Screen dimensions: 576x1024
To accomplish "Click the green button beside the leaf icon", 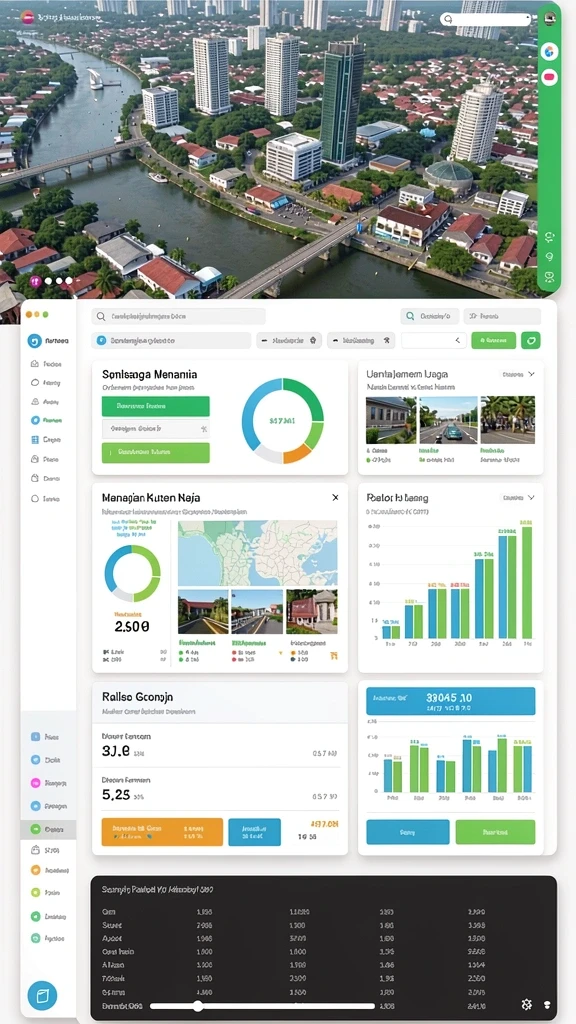I will (x=494, y=340).
